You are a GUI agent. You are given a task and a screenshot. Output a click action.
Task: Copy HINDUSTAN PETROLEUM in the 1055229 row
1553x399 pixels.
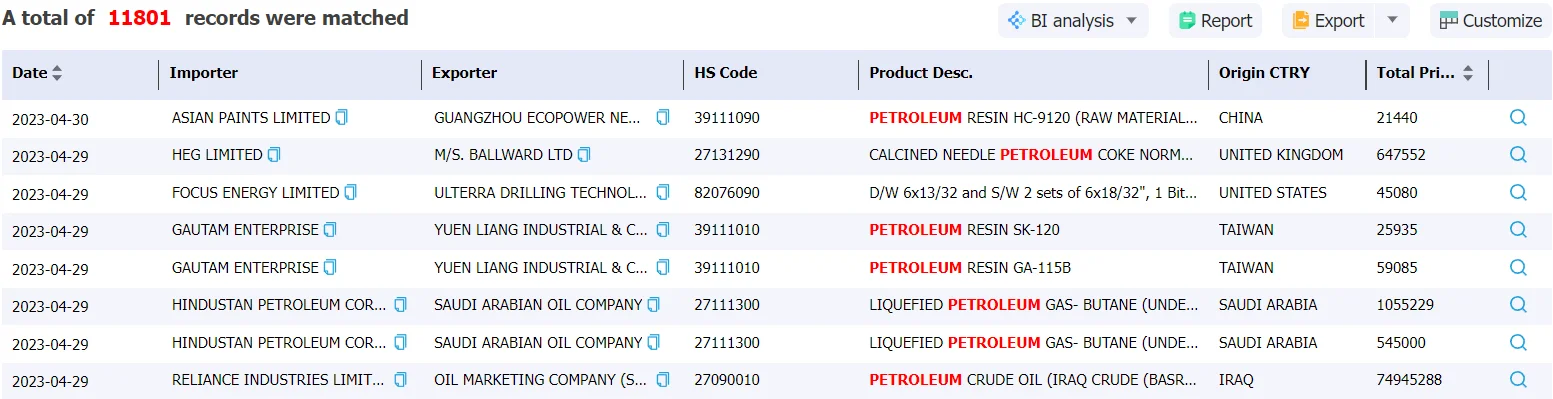(x=400, y=305)
